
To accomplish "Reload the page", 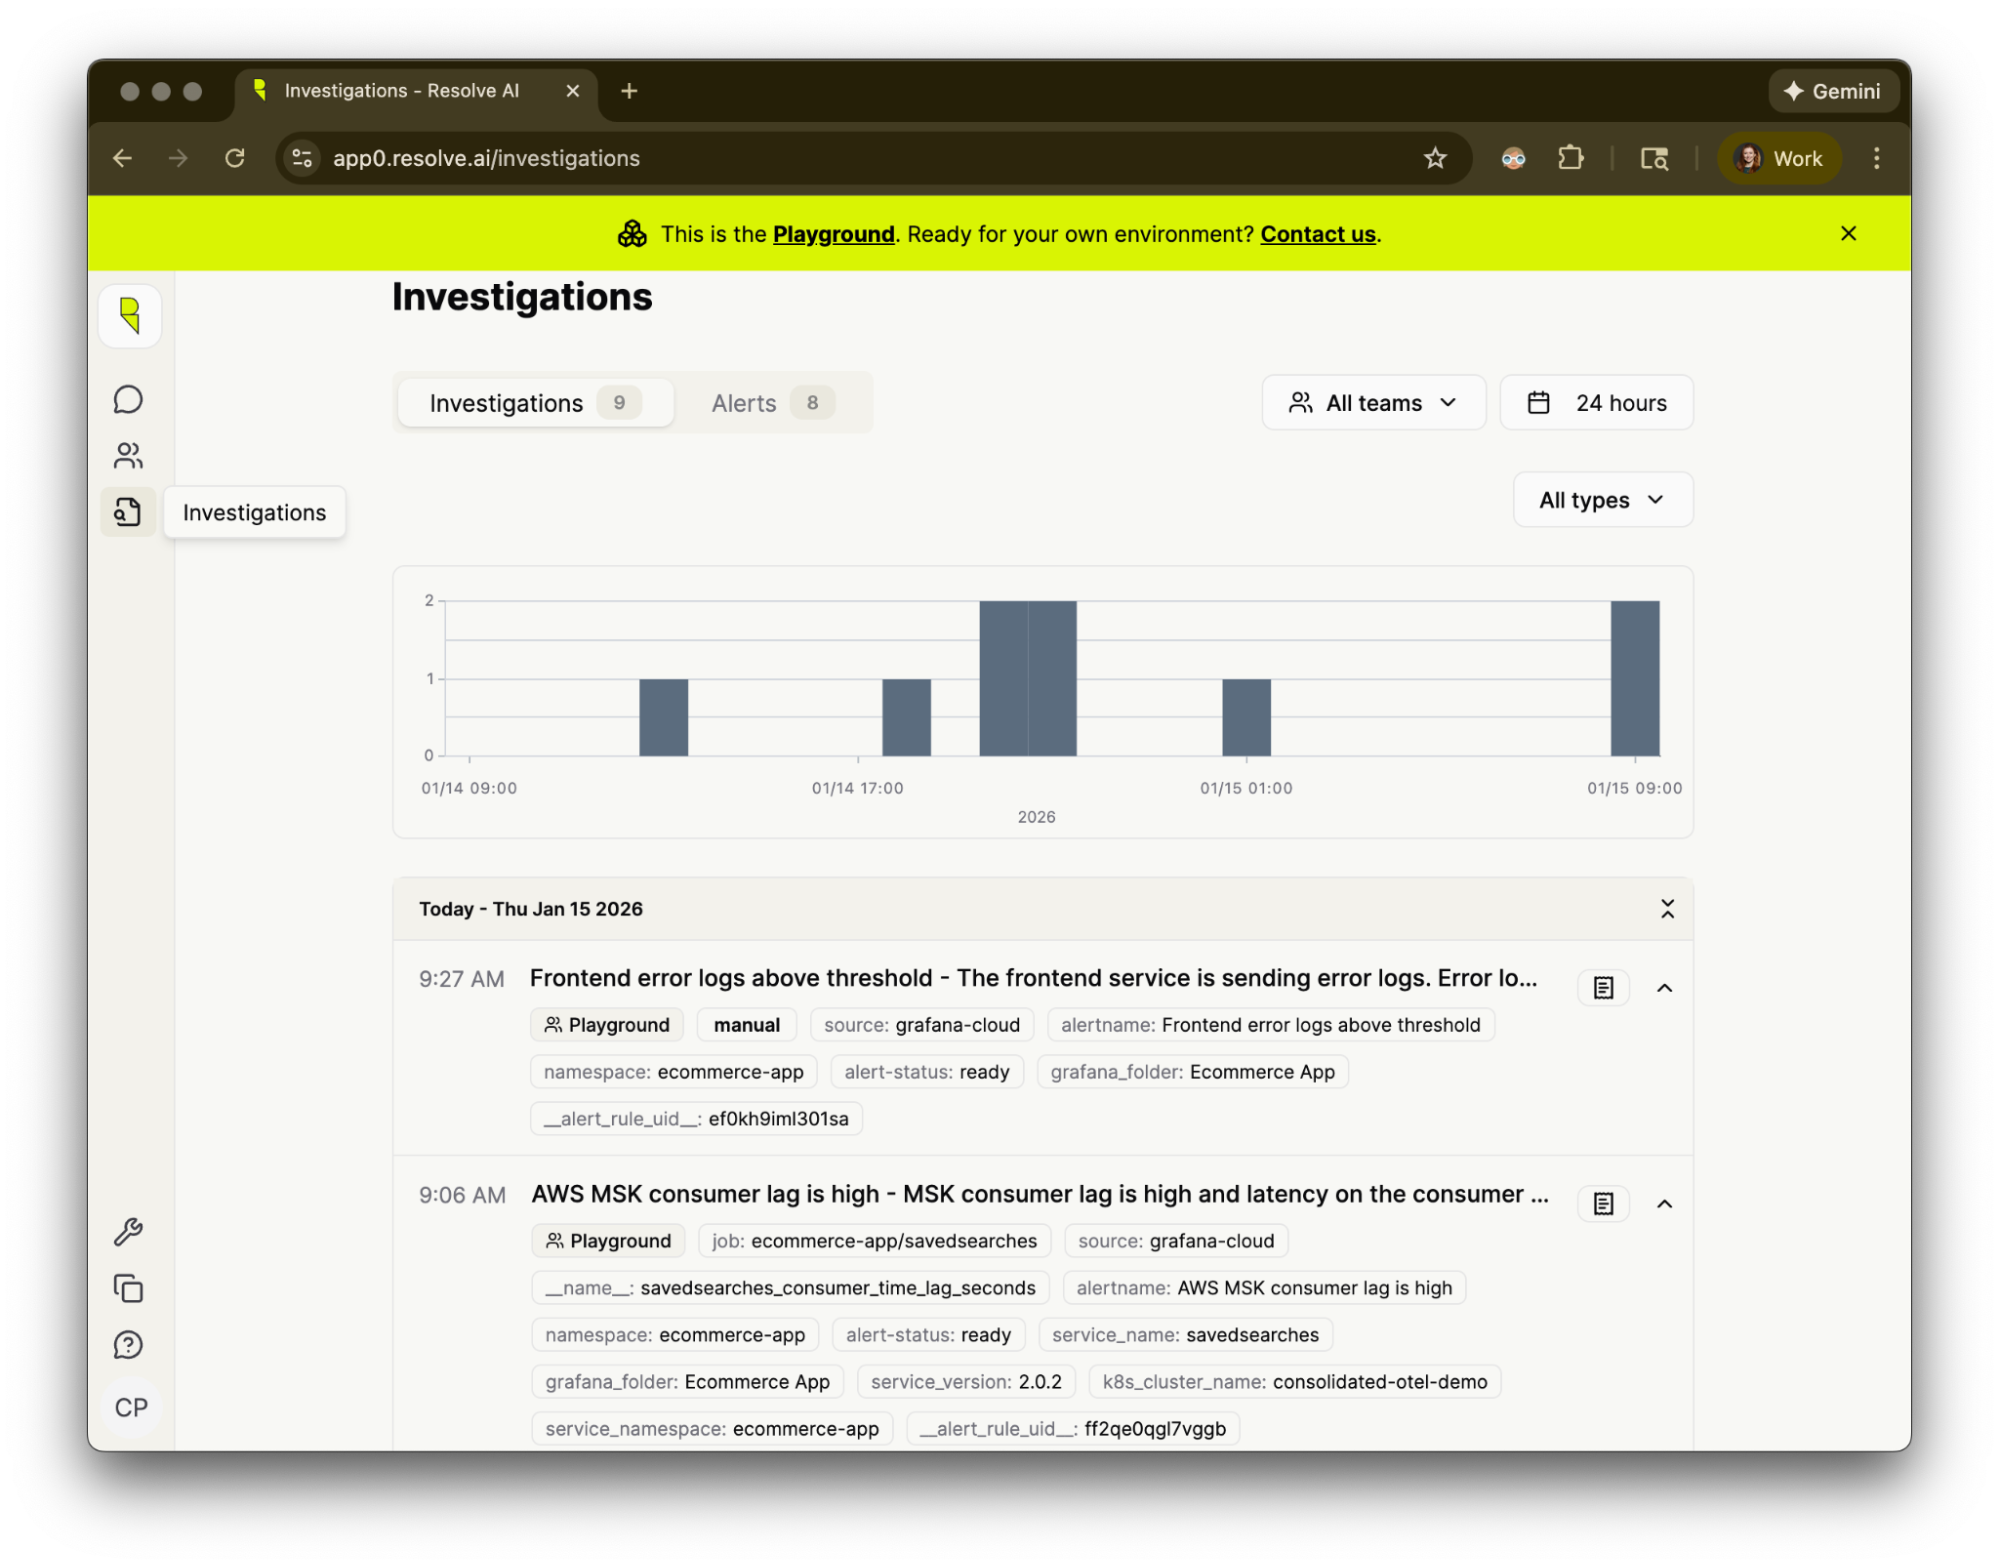I will [x=235, y=158].
